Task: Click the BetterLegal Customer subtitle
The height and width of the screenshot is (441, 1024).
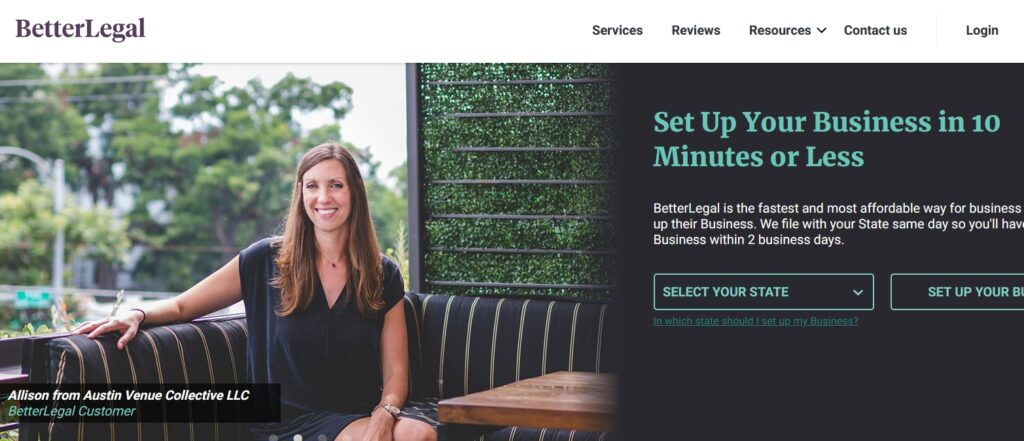Action: pyautogui.click(x=72, y=411)
